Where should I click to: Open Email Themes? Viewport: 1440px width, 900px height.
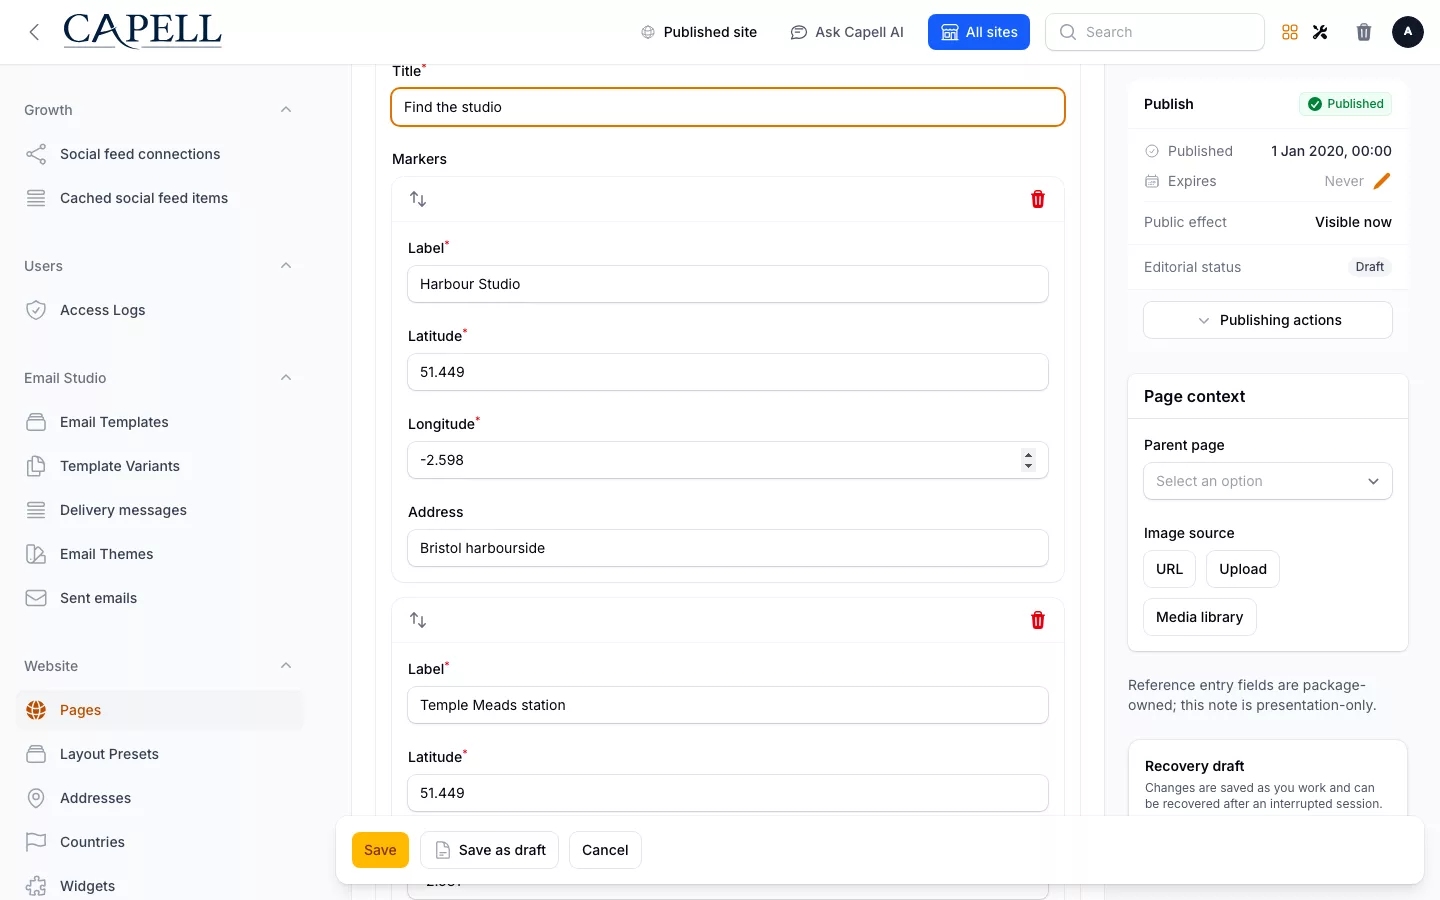pyautogui.click(x=160, y=554)
